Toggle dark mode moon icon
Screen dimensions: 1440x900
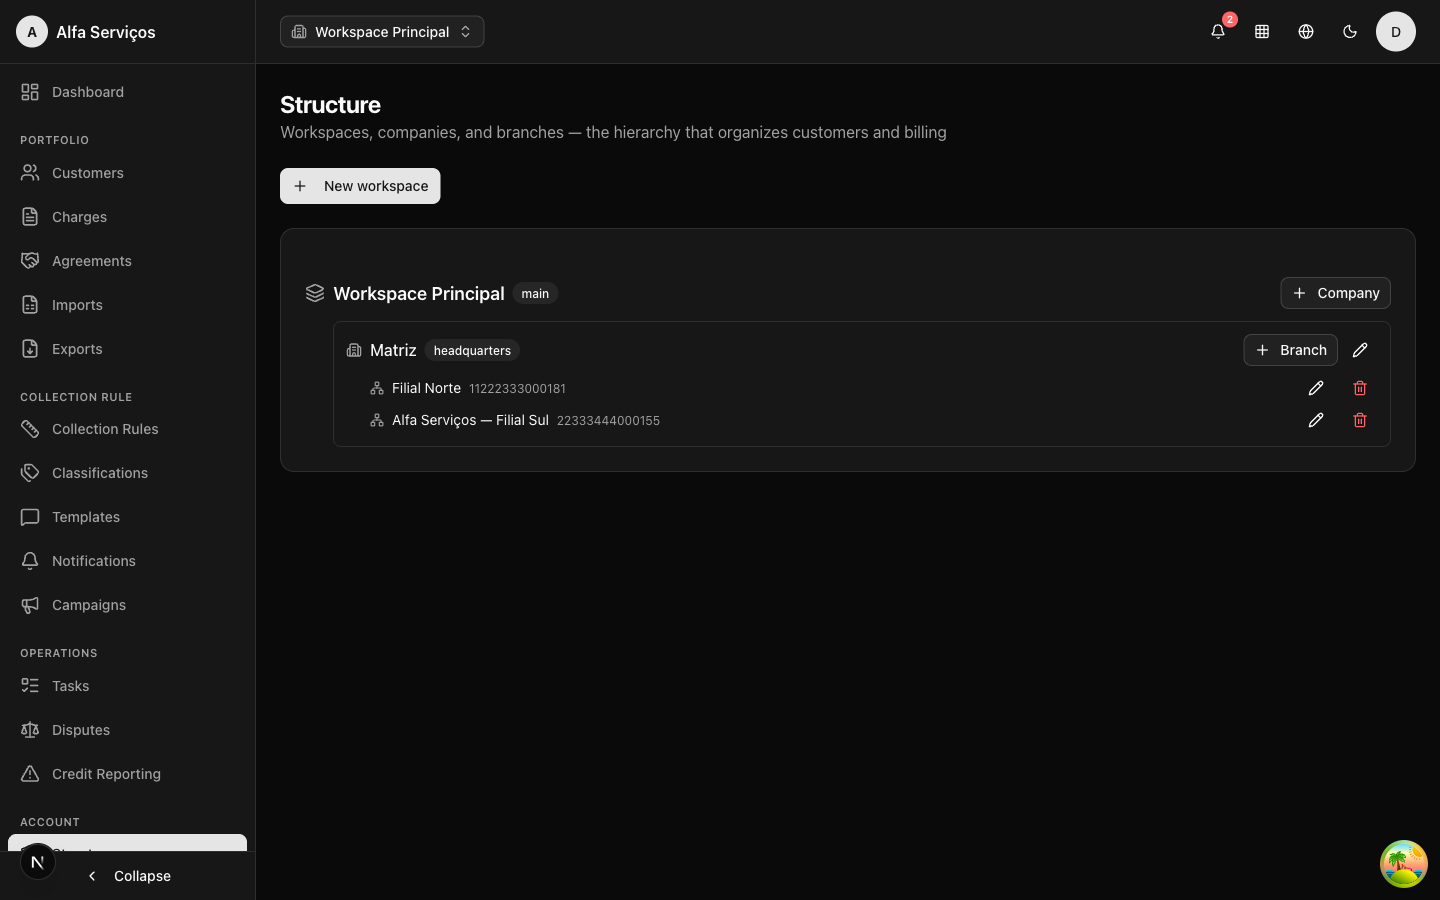click(x=1350, y=32)
